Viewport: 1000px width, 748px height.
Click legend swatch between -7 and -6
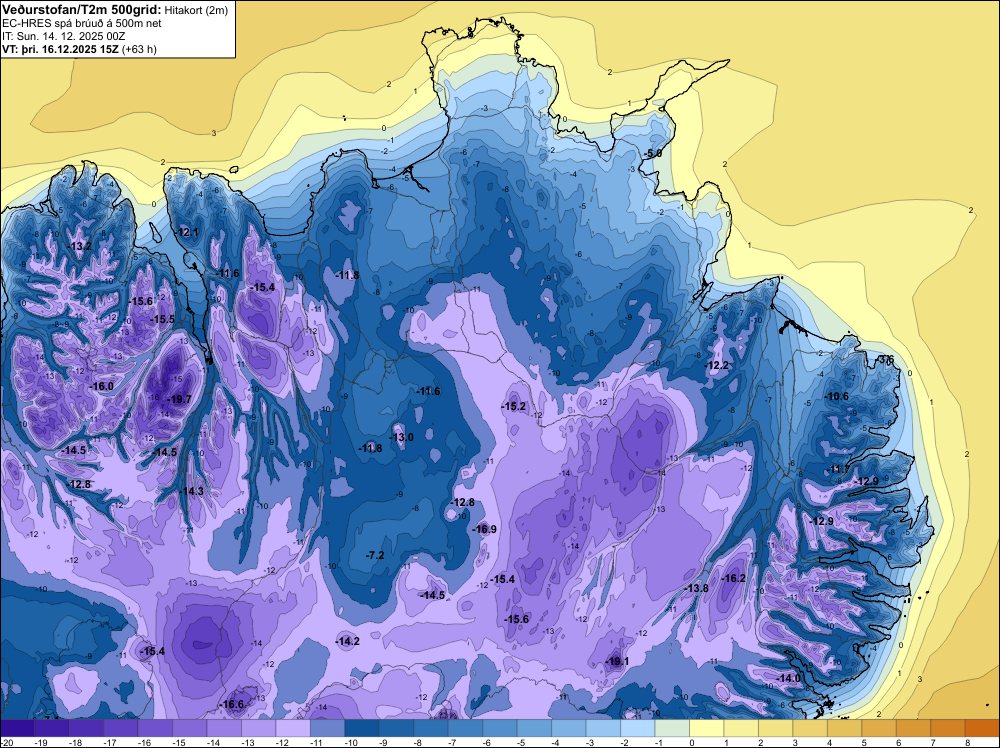[466, 728]
